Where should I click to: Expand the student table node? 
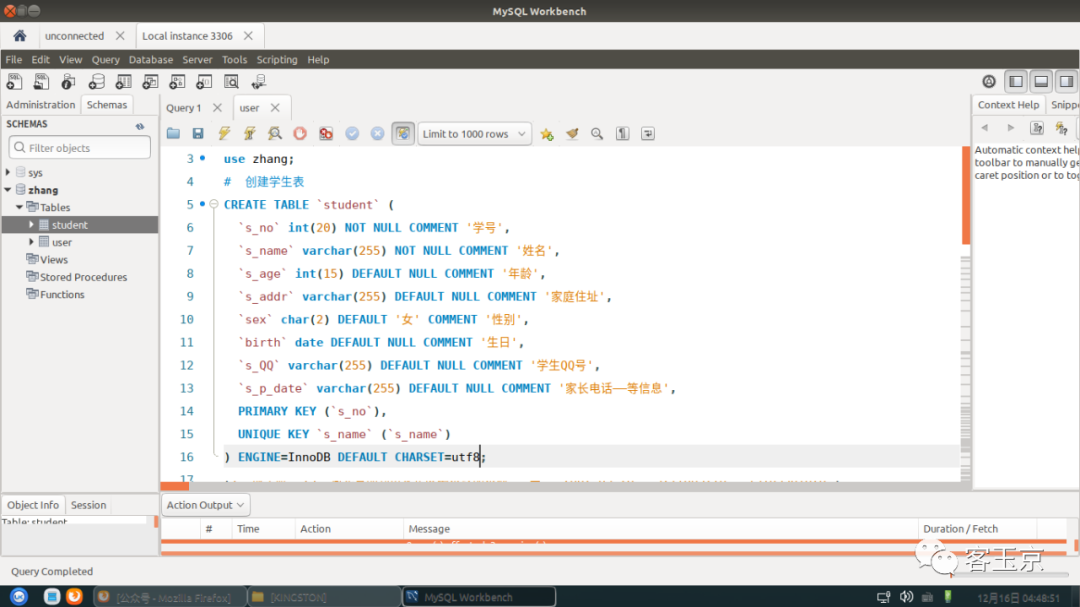click(32, 225)
